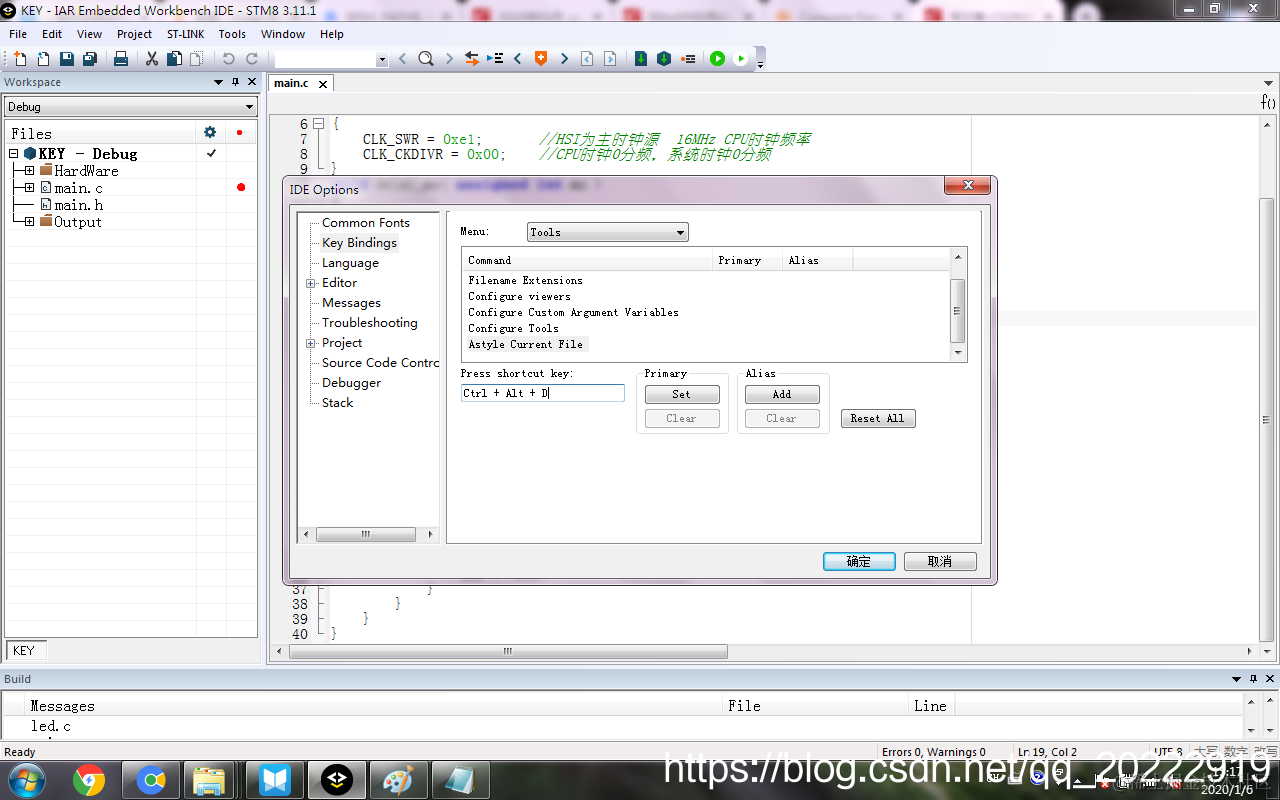Open the Window menu

(283, 34)
